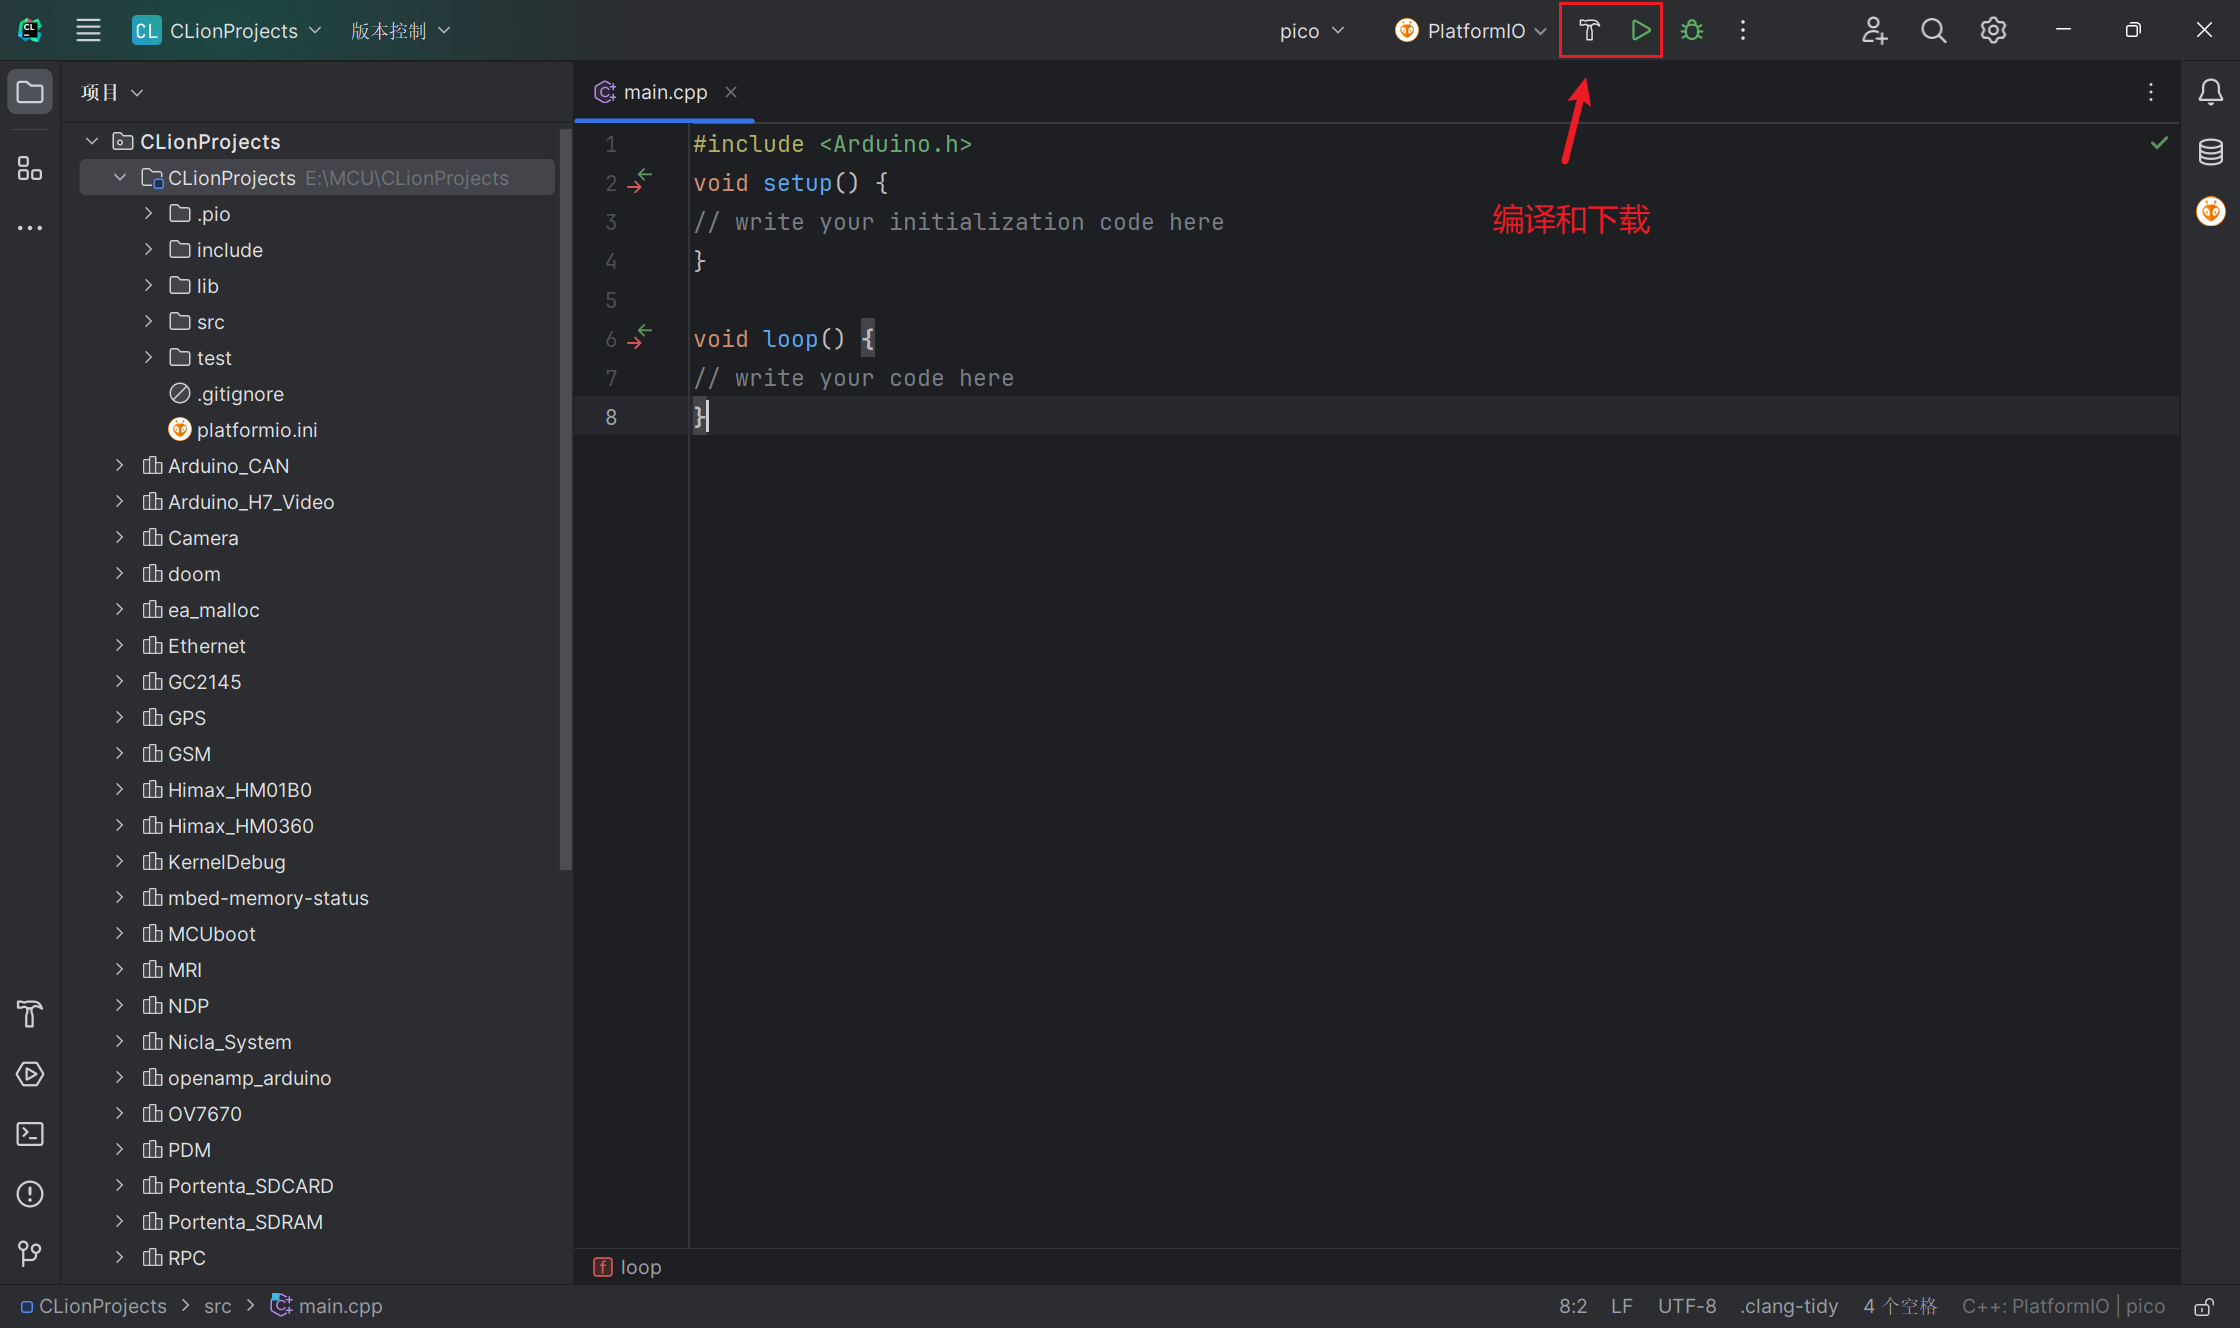This screenshot has height=1328, width=2240.
Task: Select doom library item
Action: (194, 573)
